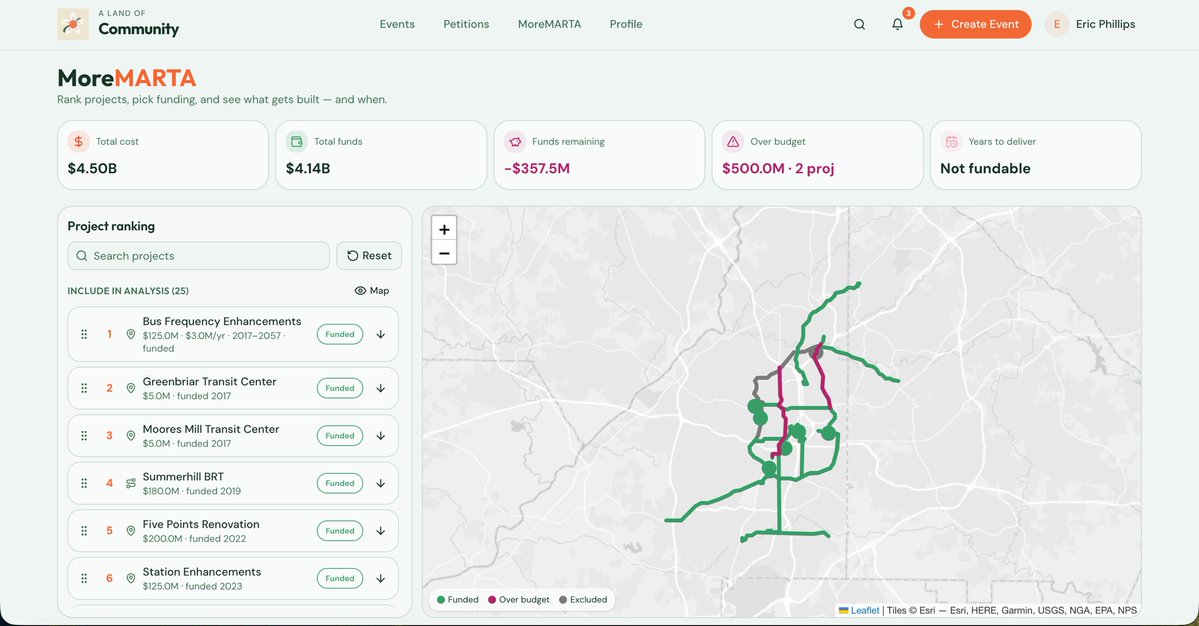Toggle Map visibility eye control
This screenshot has width=1199, height=626.
[x=372, y=290]
